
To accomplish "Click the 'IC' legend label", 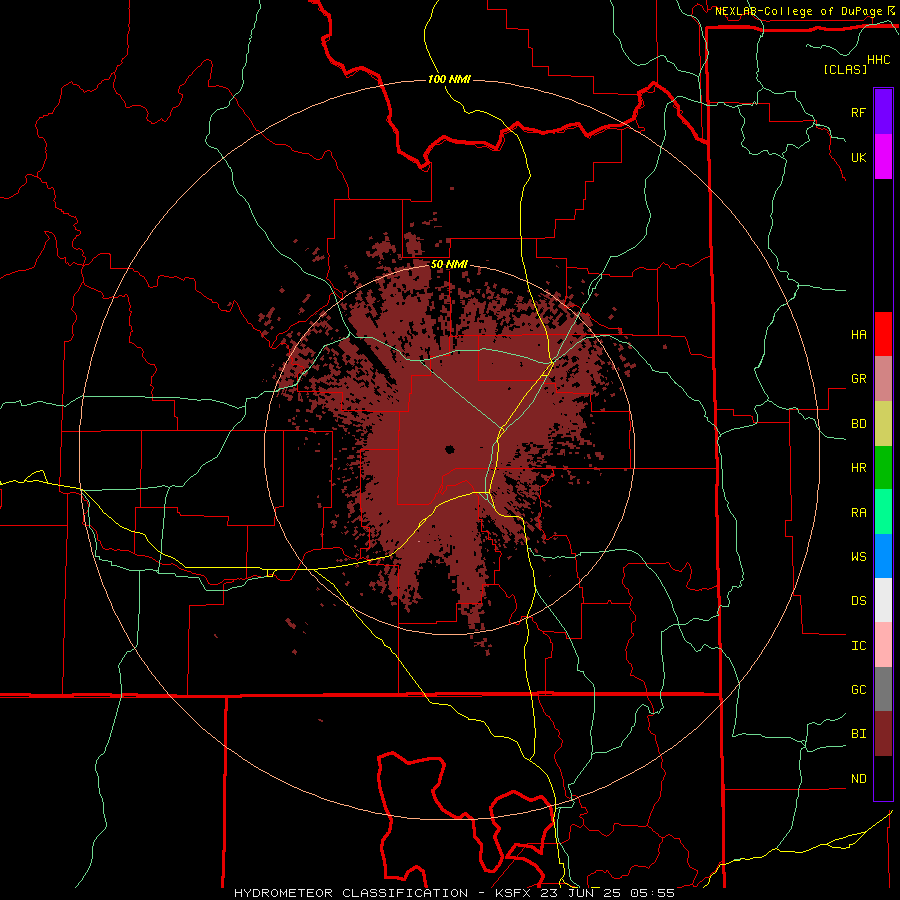I will pyautogui.click(x=858, y=646).
